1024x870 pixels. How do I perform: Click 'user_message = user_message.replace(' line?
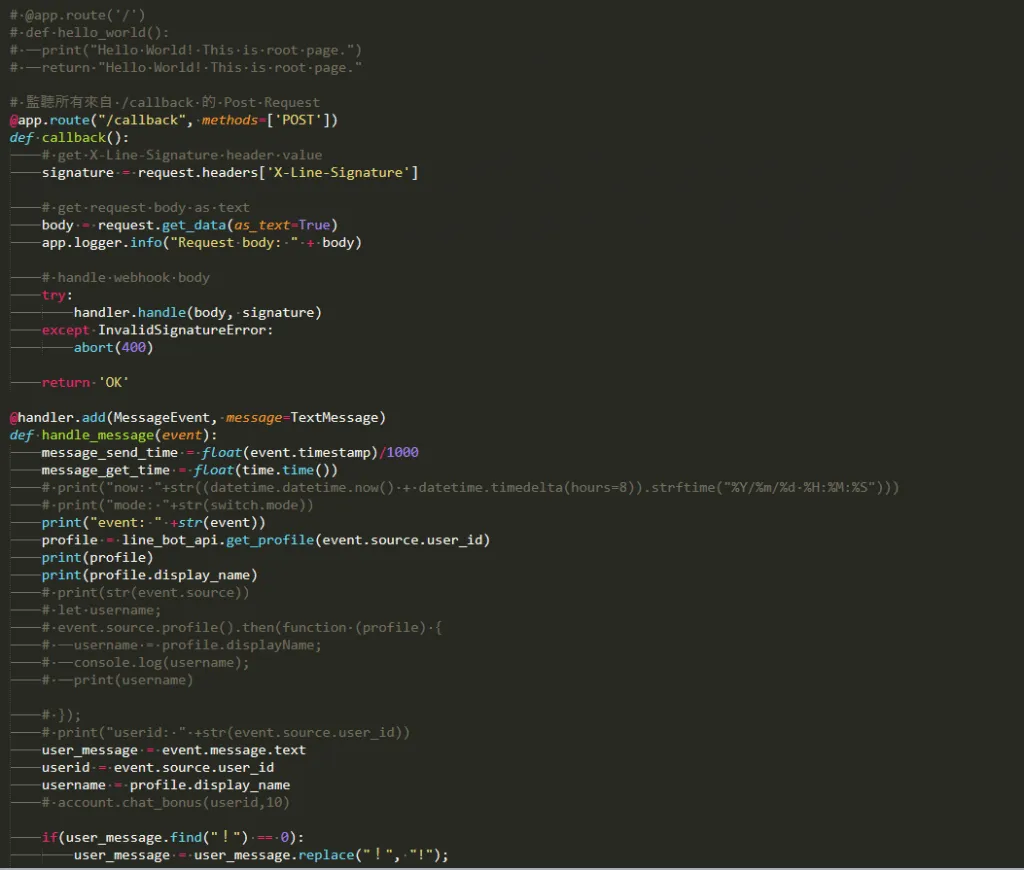[261, 855]
